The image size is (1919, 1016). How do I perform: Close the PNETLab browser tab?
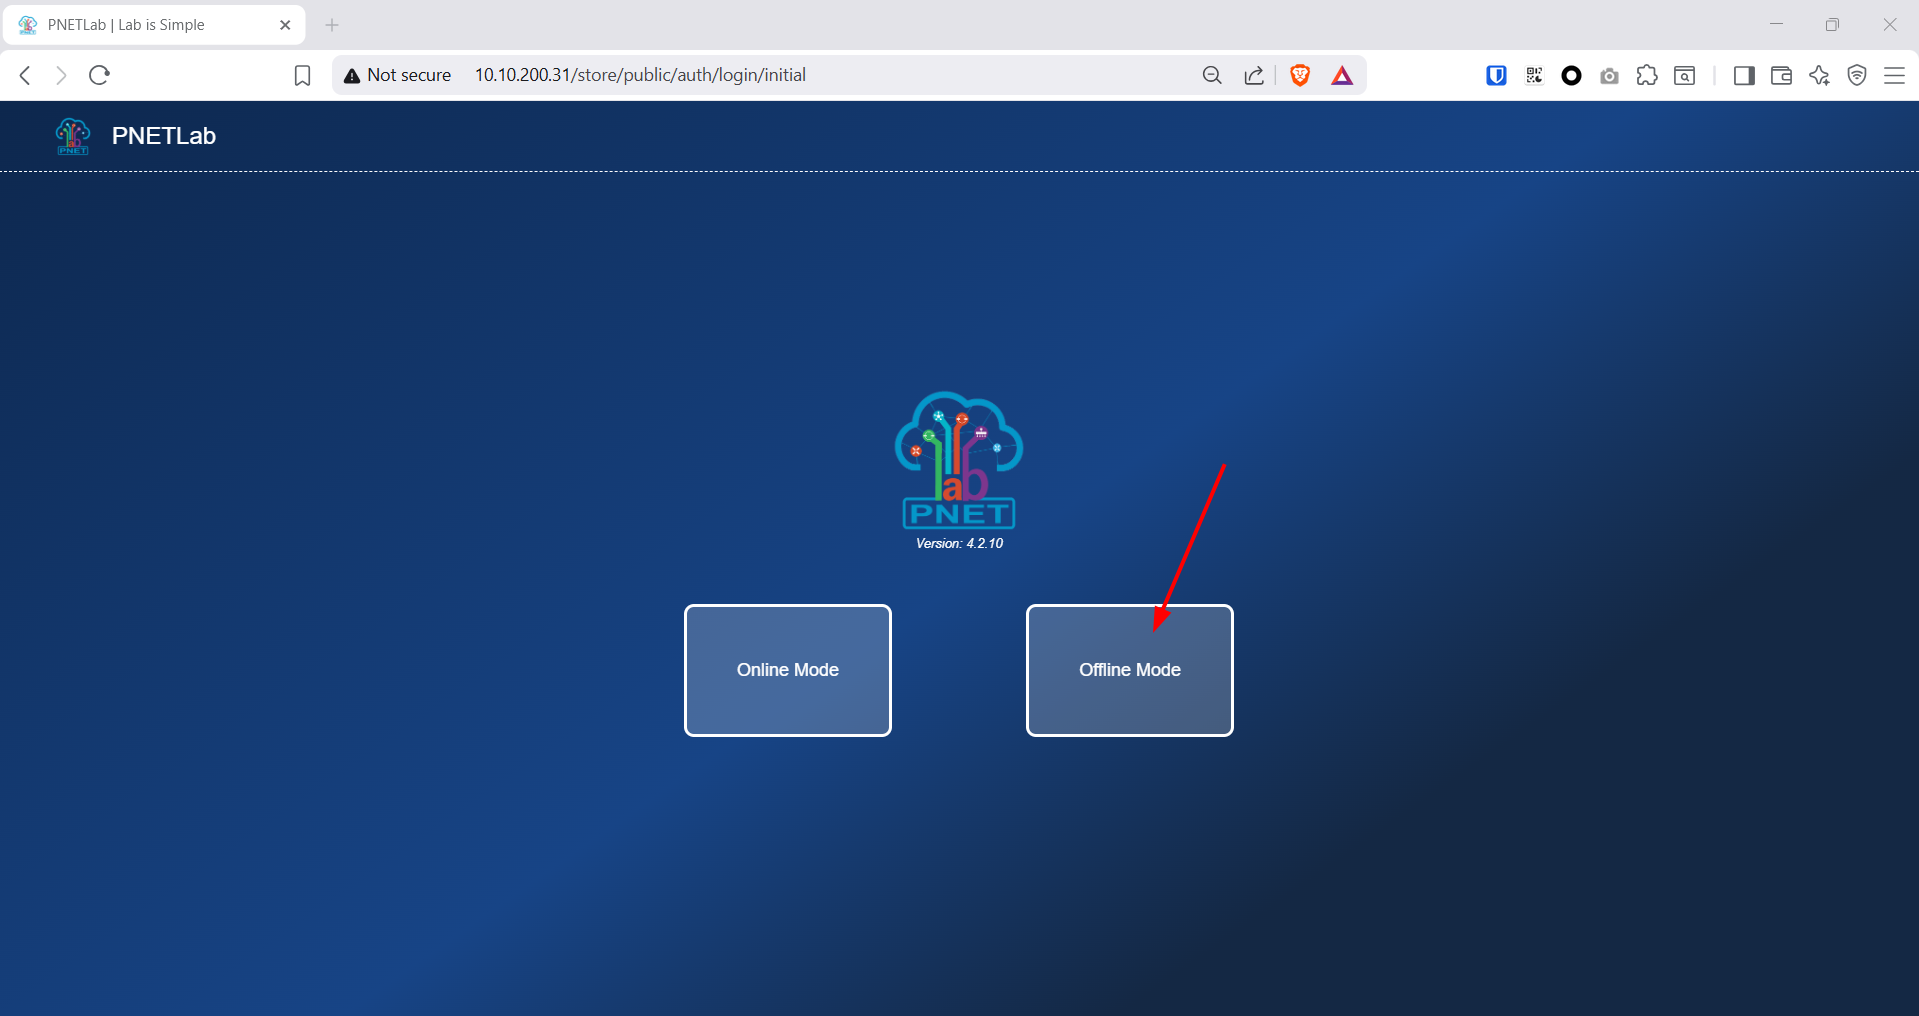(x=285, y=25)
